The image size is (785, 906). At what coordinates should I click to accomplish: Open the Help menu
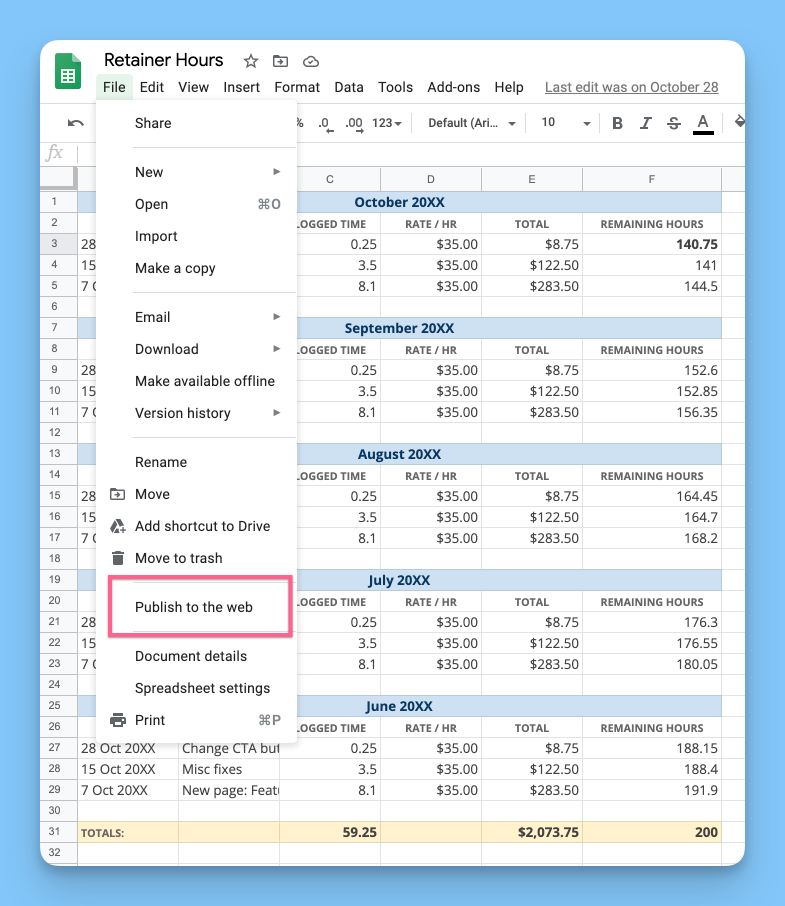tap(509, 87)
